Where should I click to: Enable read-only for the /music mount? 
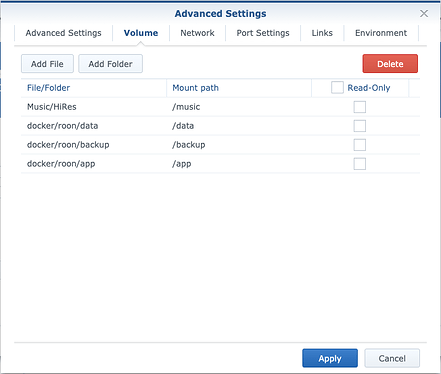[x=359, y=107]
